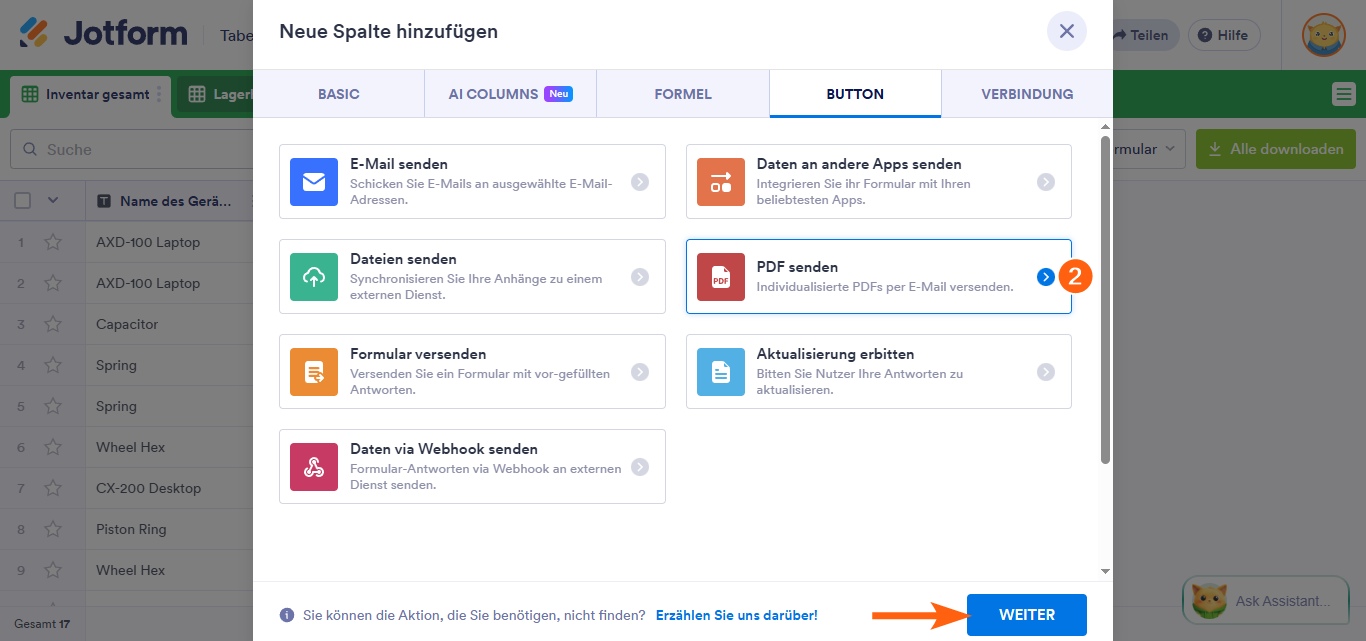Screen dimensions: 1366x641
Task: Click the blue arrow on PDF senden
Action: coord(1045,277)
